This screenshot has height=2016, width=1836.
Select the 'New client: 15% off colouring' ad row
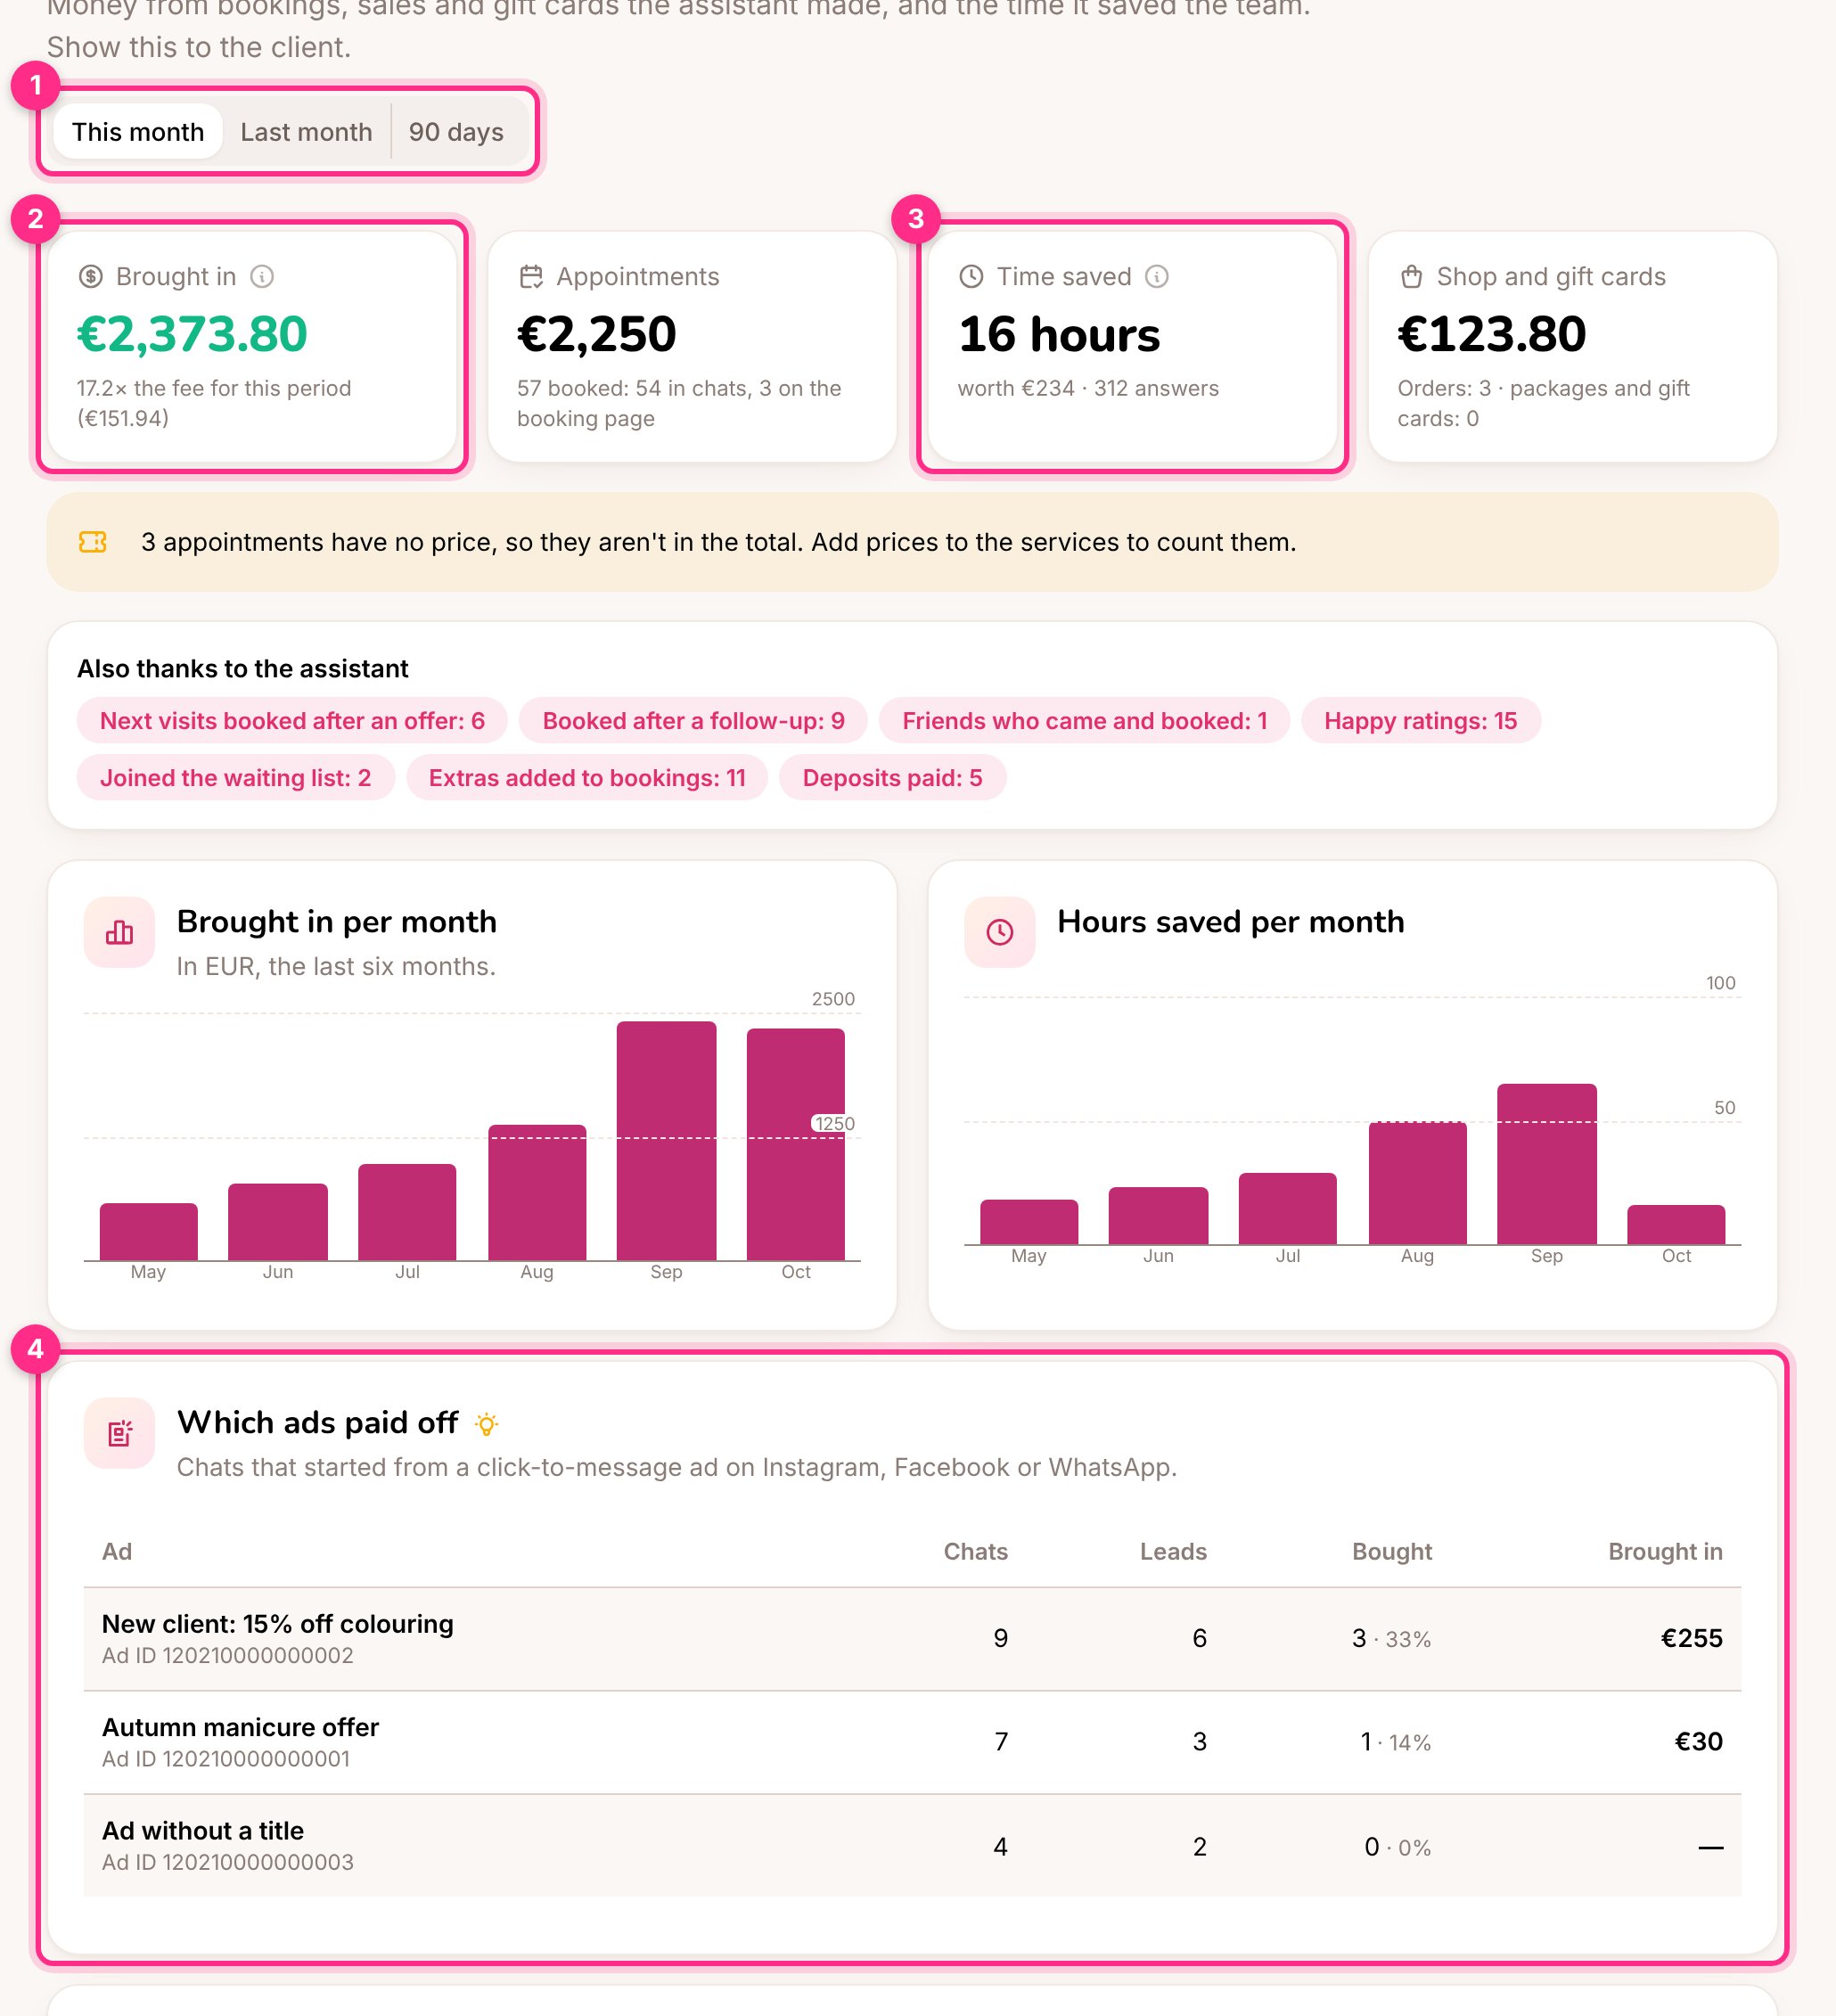(912, 1639)
